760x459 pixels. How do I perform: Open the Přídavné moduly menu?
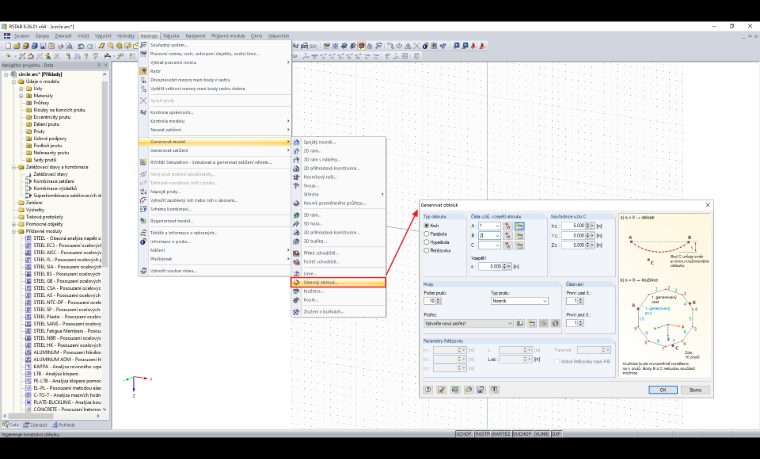click(x=228, y=36)
